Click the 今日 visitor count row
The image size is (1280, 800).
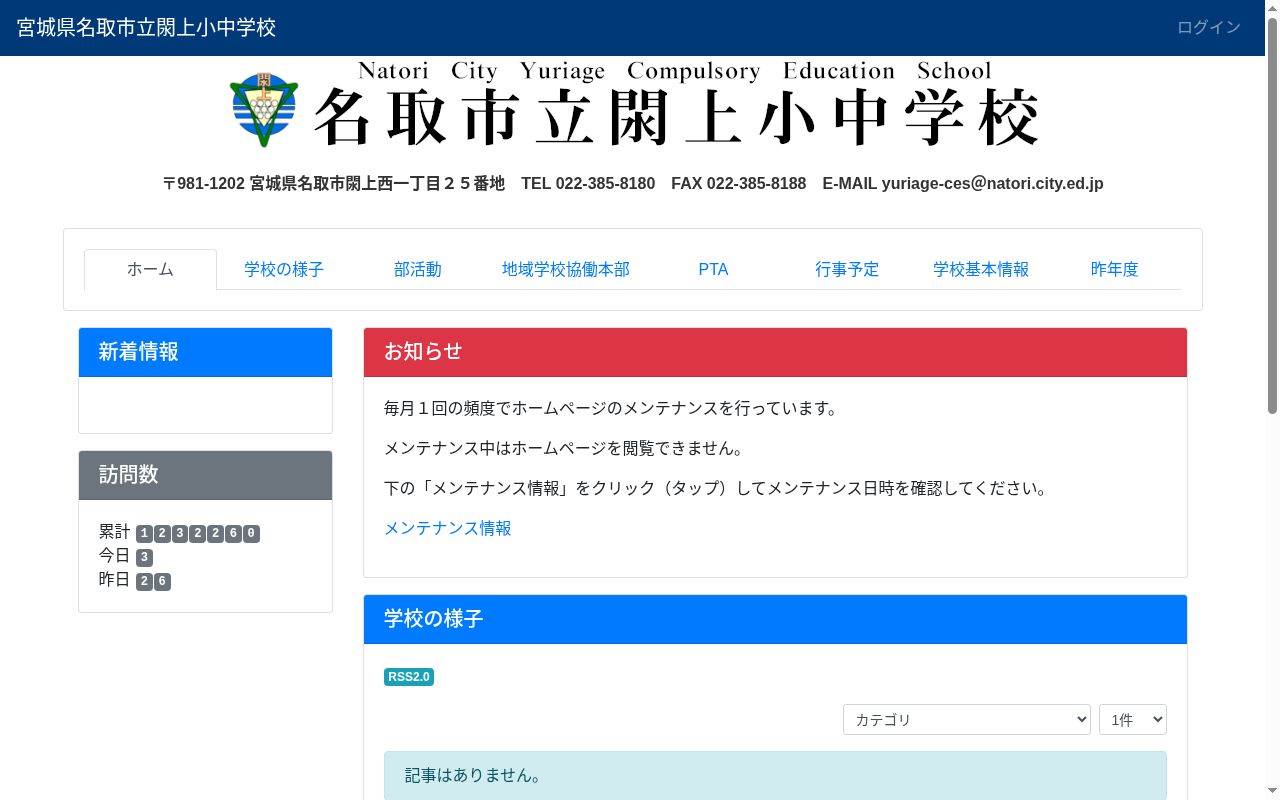[126, 556]
